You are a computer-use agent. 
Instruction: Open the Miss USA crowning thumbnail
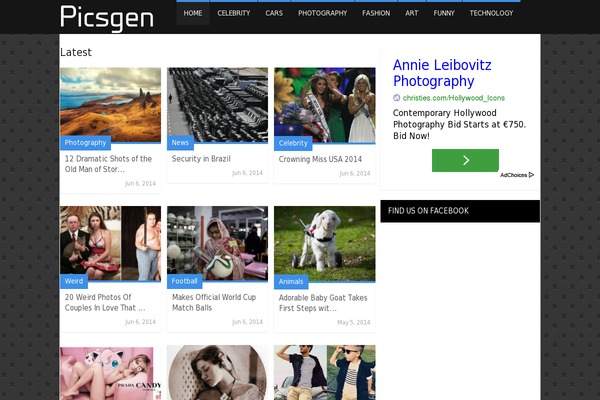click(324, 105)
